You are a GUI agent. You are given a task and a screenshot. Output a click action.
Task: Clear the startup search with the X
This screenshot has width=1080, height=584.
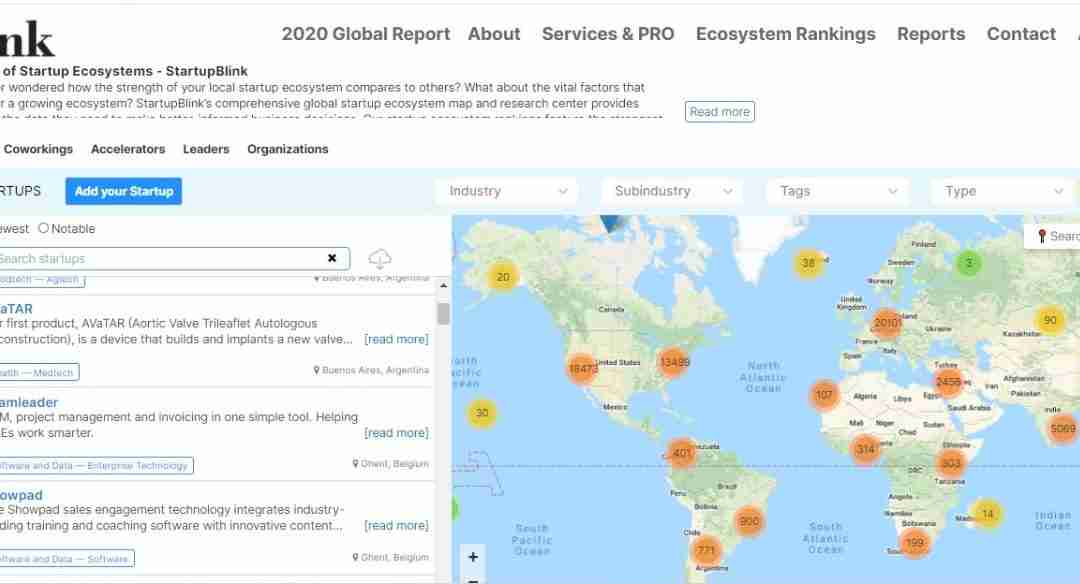pos(332,258)
